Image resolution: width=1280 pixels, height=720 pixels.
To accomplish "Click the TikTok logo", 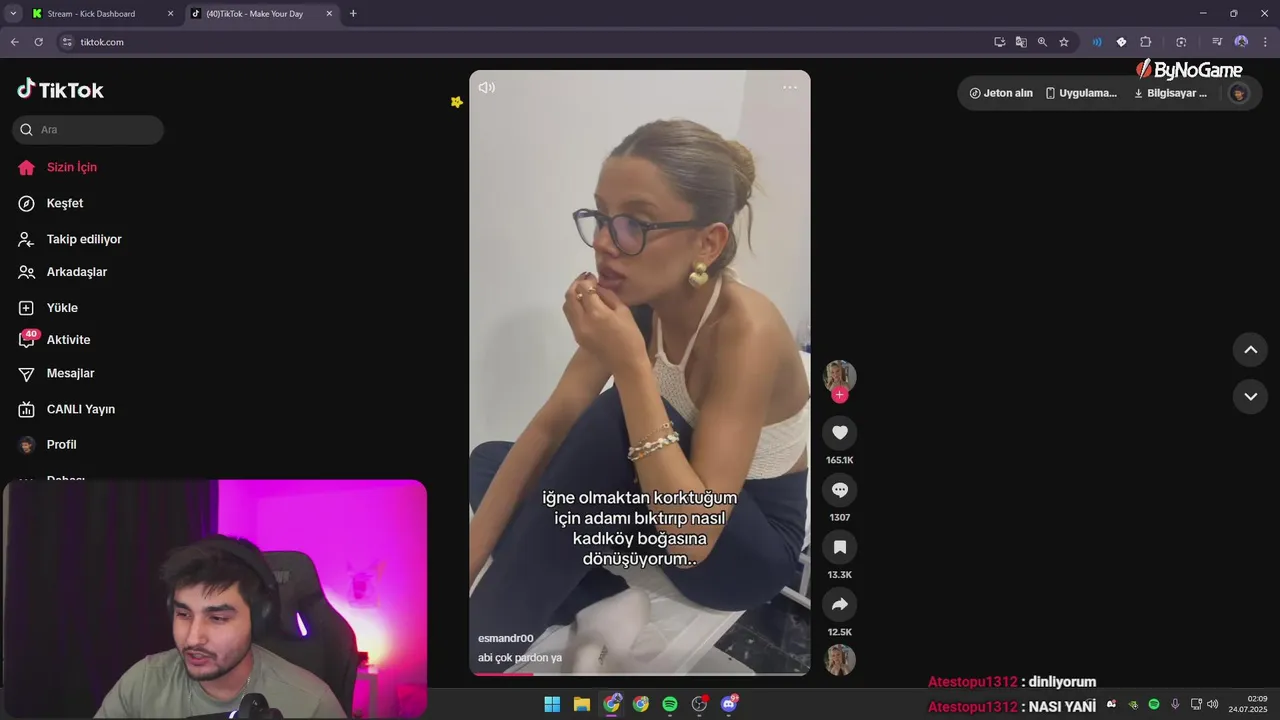I will coord(61,90).
